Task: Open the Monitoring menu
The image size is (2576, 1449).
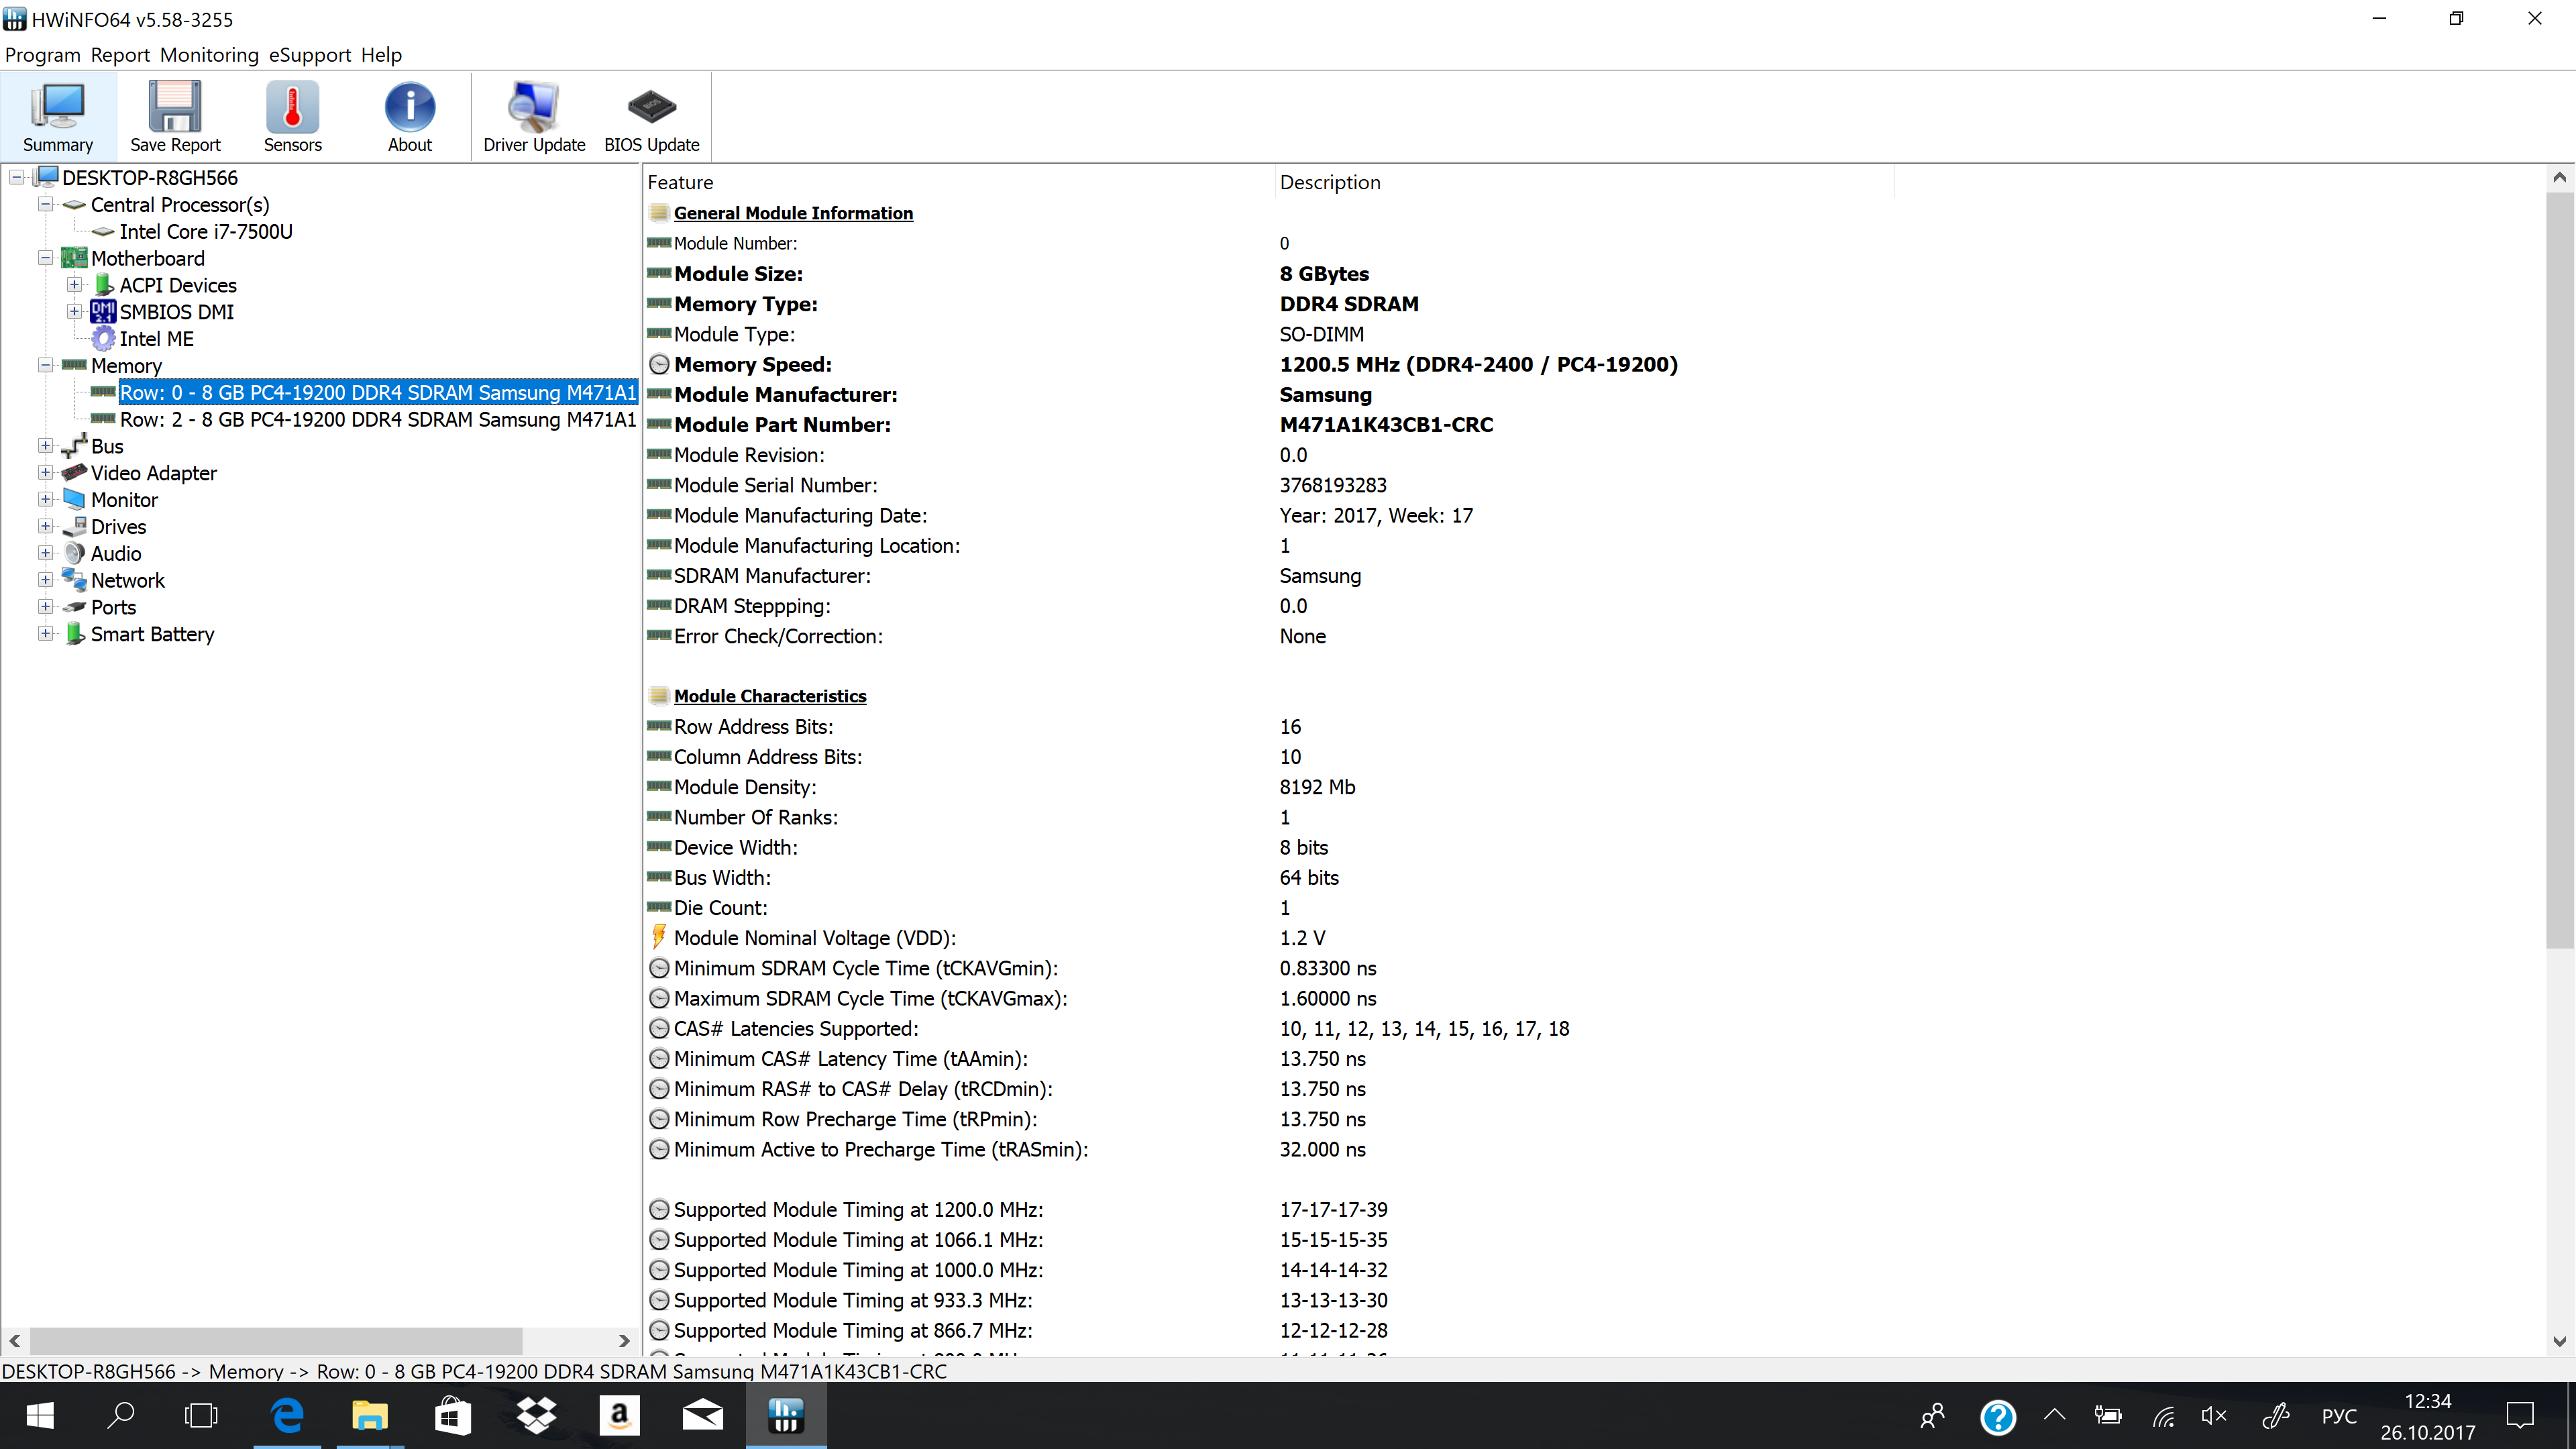Action: 209,55
